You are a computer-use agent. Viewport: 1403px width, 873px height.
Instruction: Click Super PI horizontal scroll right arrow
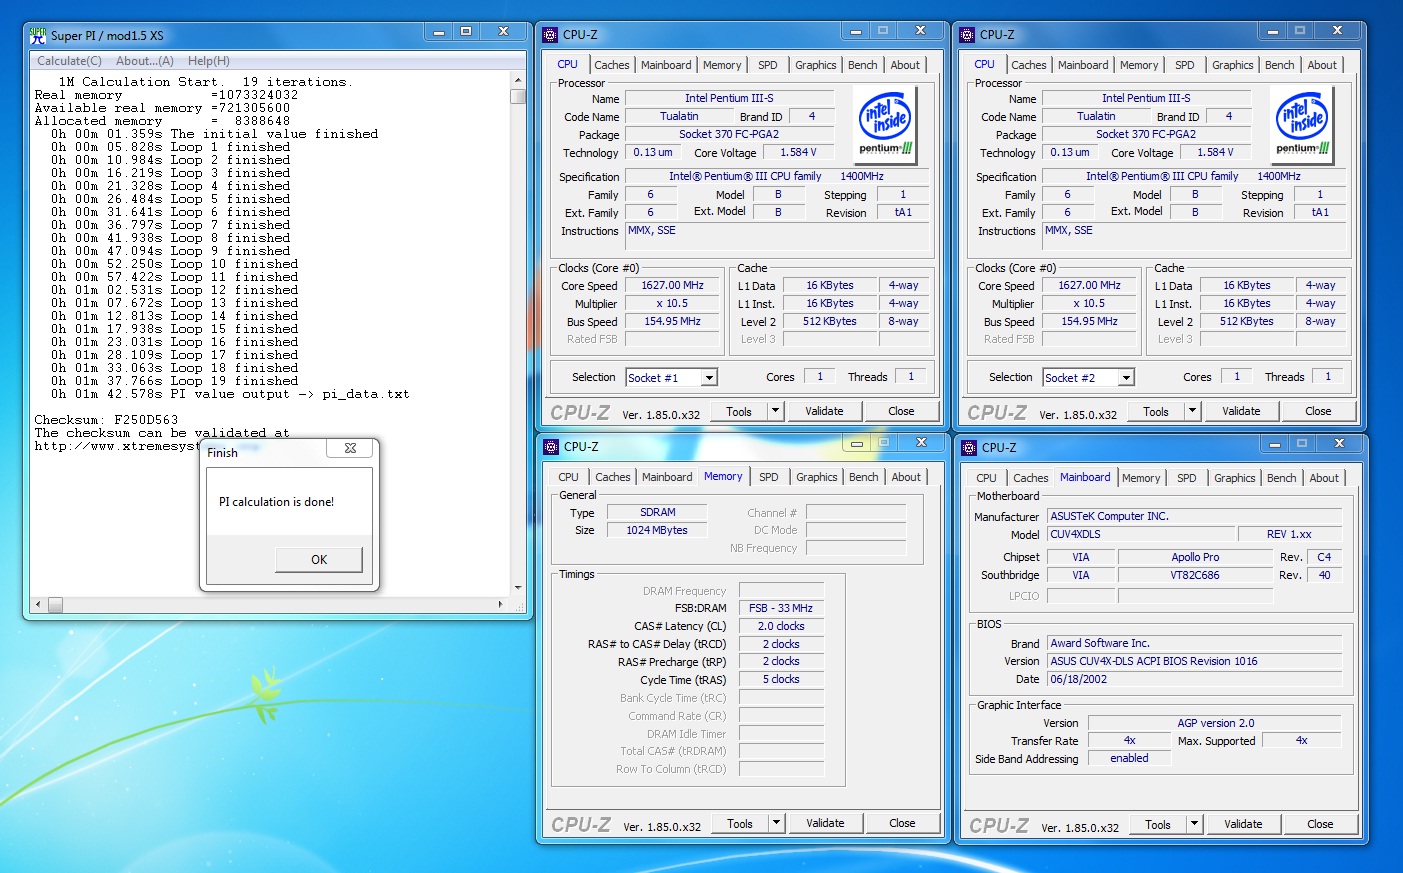pos(500,605)
